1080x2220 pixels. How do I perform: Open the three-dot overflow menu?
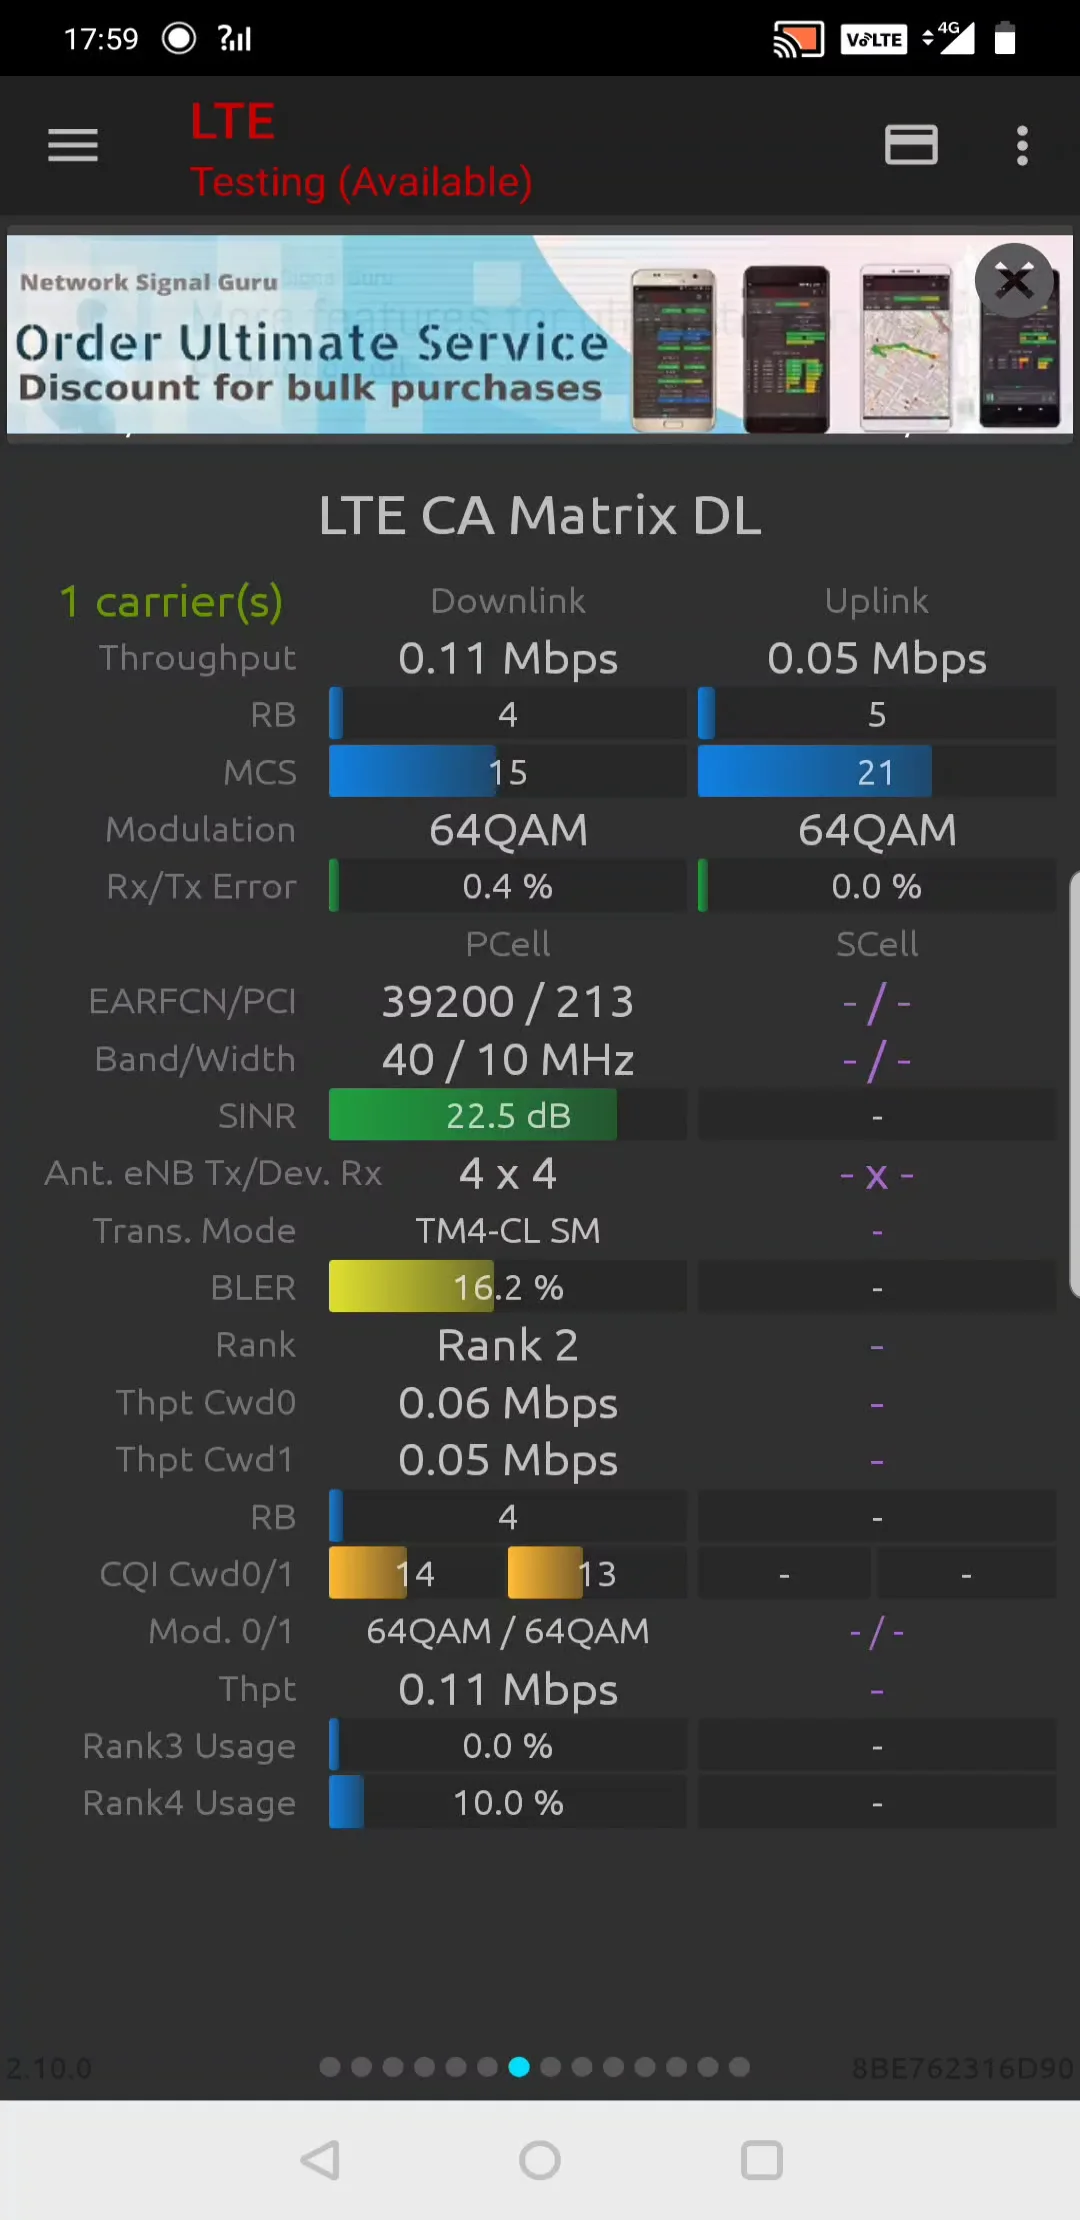coord(1021,146)
